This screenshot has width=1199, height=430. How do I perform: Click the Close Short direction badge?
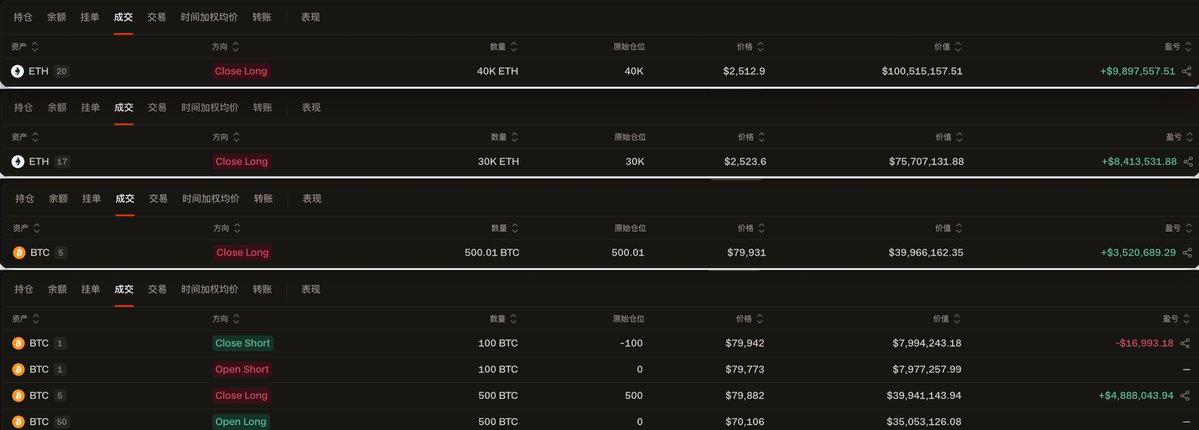(242, 344)
